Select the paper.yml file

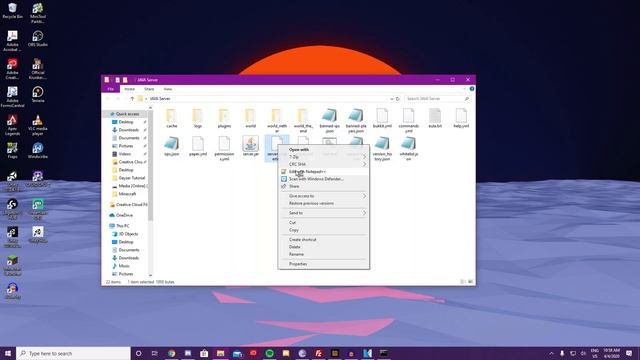(198, 147)
